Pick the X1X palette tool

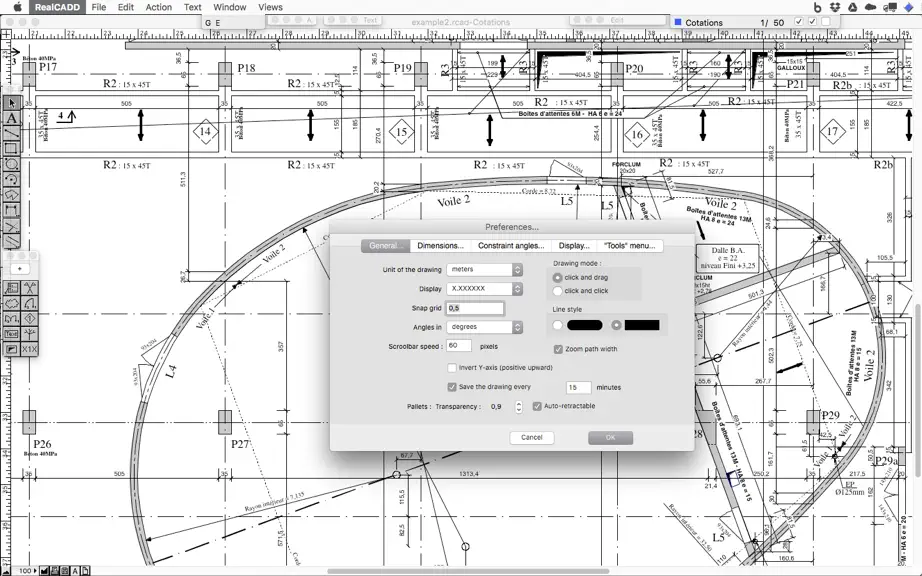pyautogui.click(x=29, y=349)
